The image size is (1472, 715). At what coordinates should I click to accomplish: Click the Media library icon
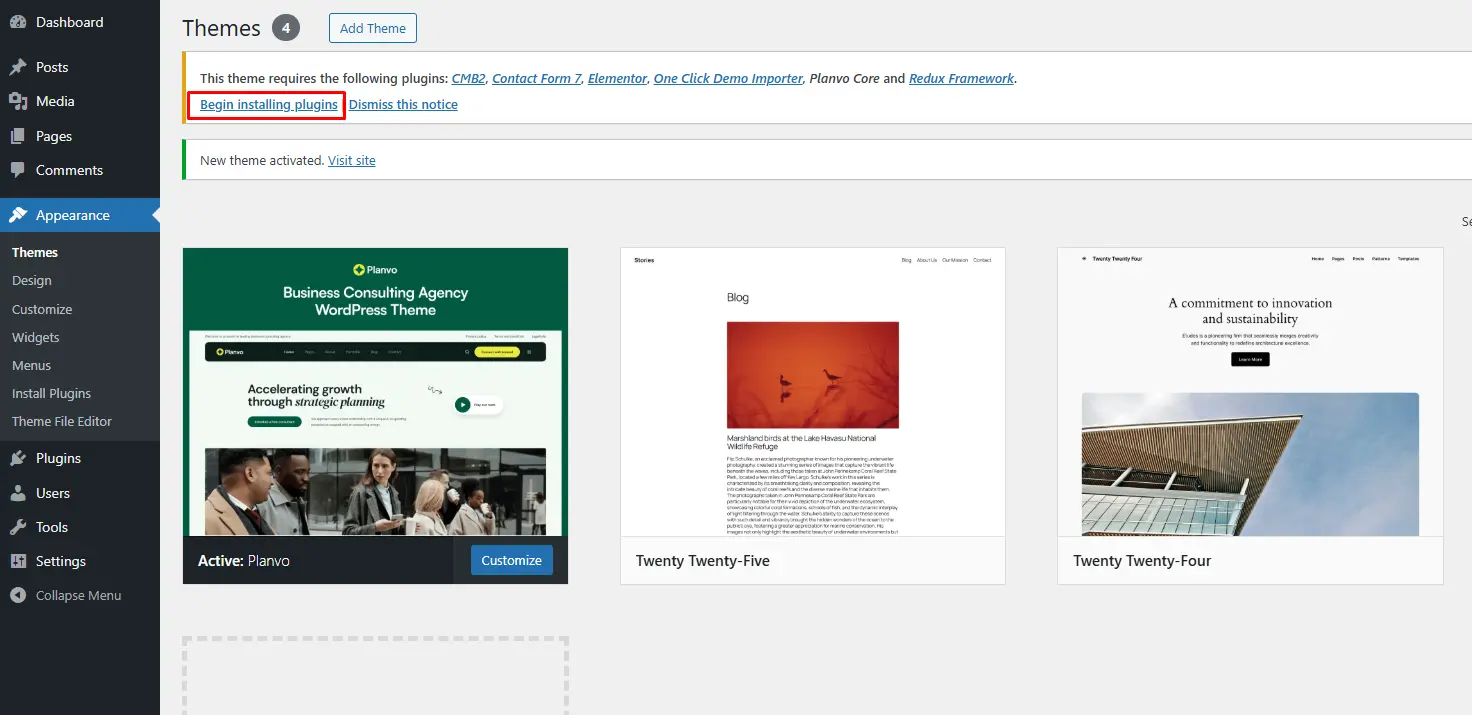[18, 101]
